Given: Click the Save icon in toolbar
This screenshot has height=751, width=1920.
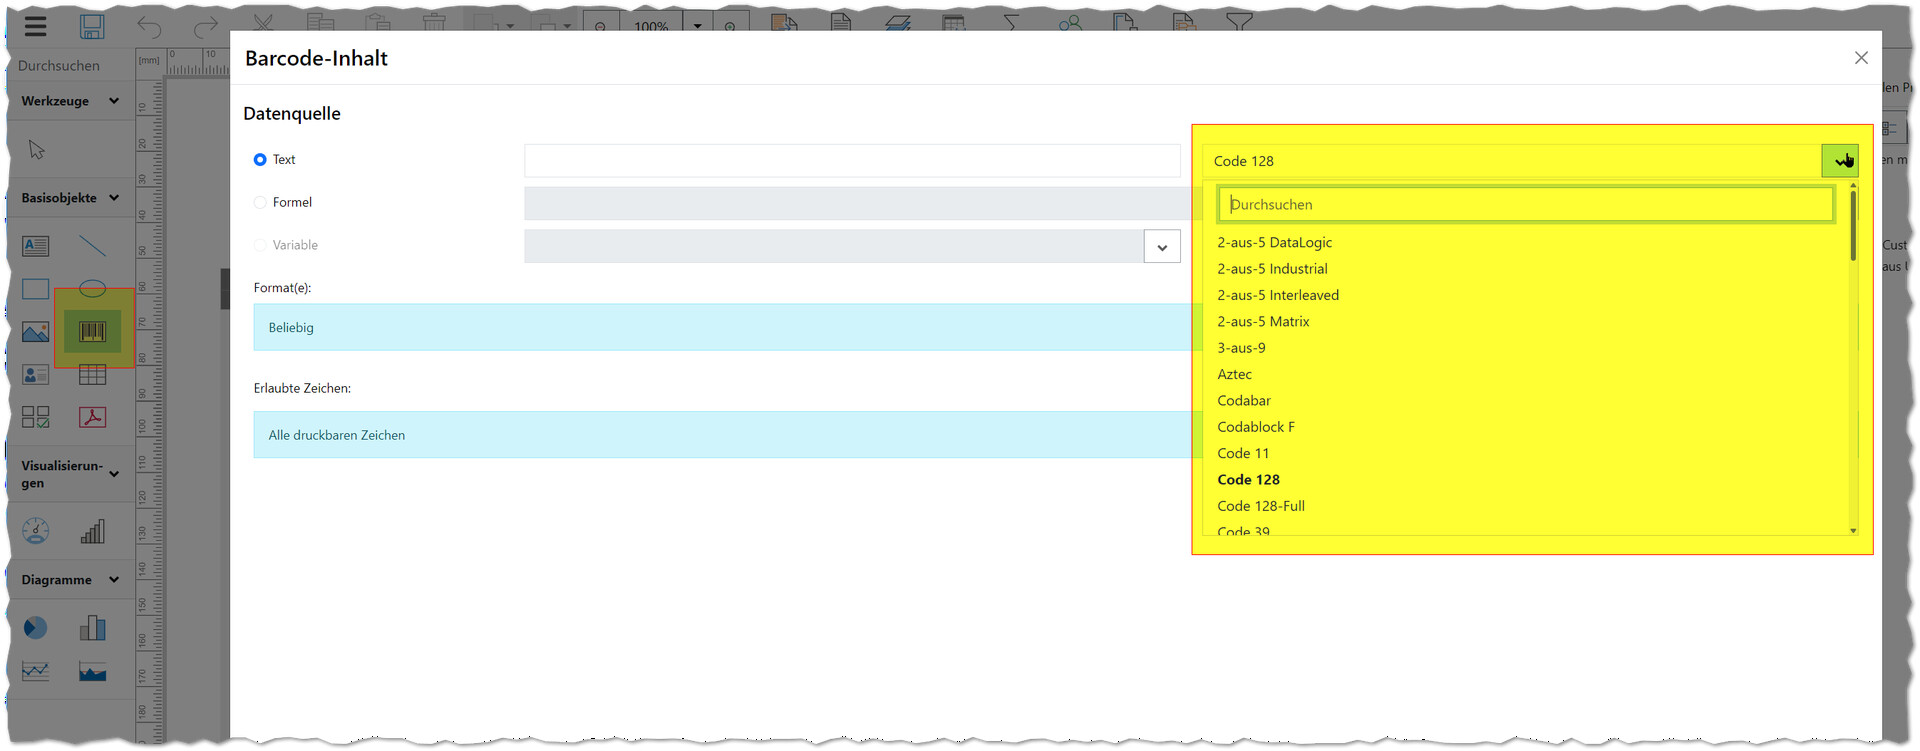Looking at the screenshot, I should (92, 27).
